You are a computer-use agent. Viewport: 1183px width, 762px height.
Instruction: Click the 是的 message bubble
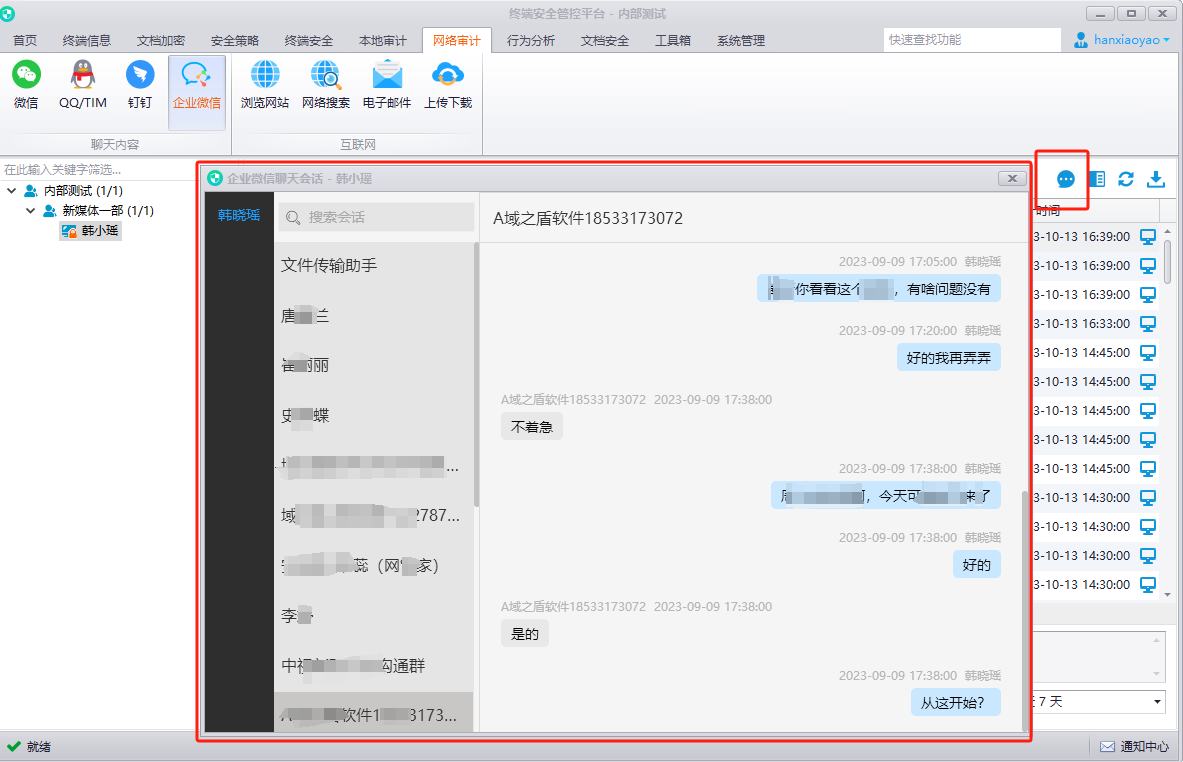point(524,634)
